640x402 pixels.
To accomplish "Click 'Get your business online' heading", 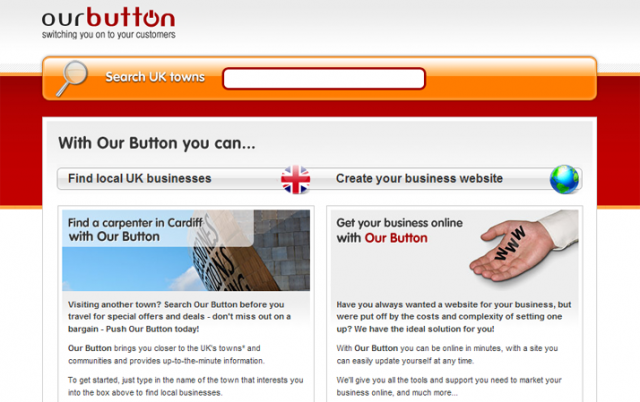I will [x=399, y=223].
